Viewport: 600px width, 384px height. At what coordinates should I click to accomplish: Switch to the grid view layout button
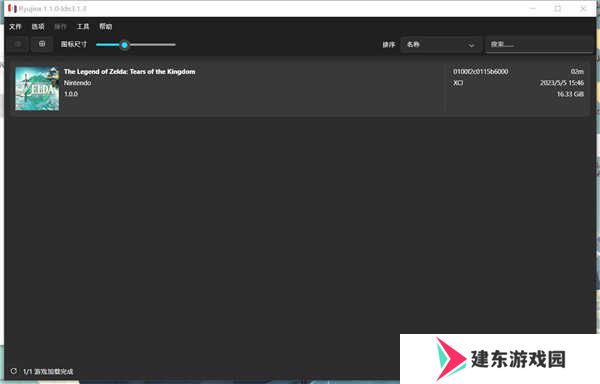pyautogui.click(x=42, y=44)
